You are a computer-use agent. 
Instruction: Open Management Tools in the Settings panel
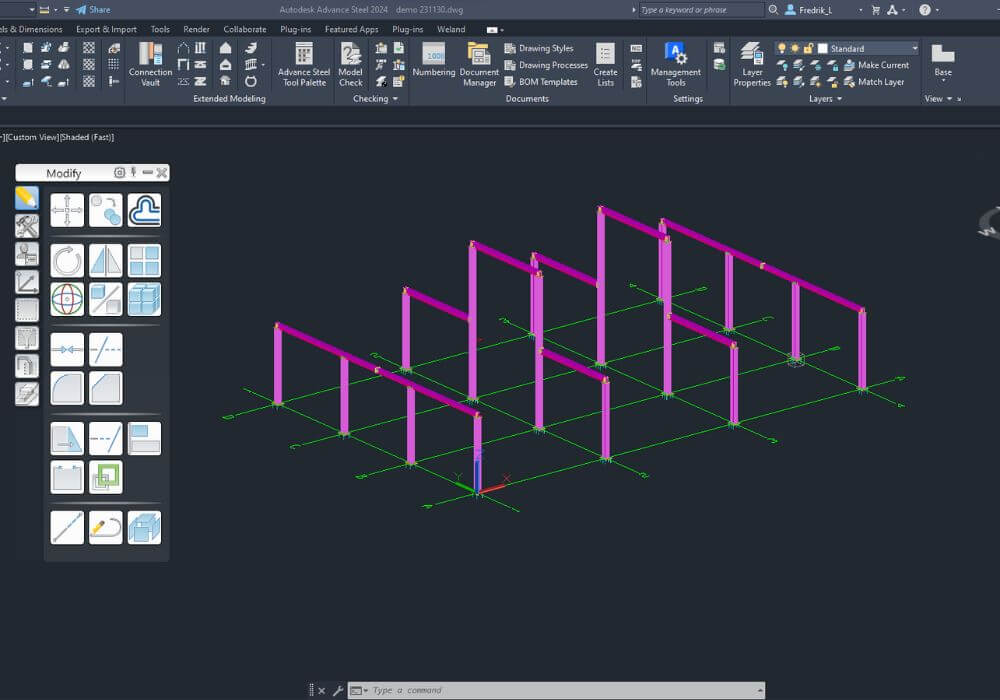coord(676,63)
